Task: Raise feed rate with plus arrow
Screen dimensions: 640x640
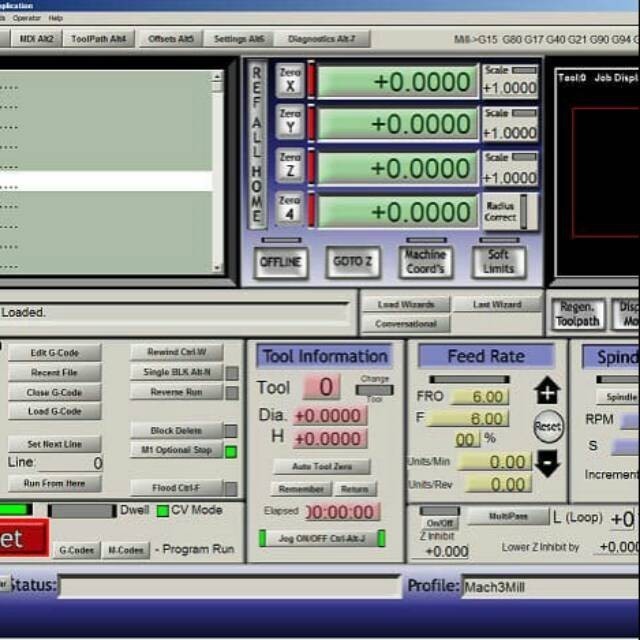Action: tap(547, 390)
